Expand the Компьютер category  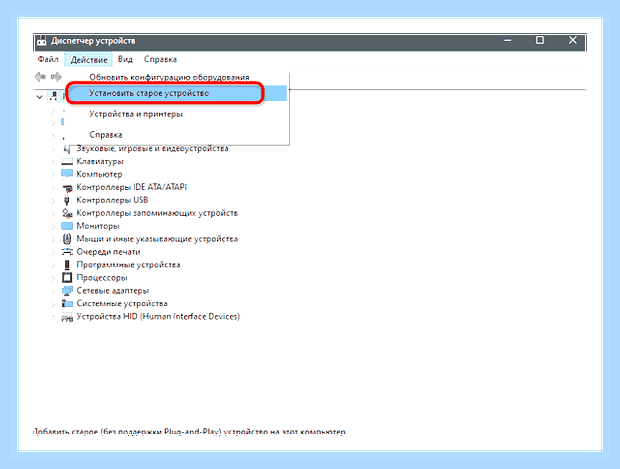(x=53, y=174)
